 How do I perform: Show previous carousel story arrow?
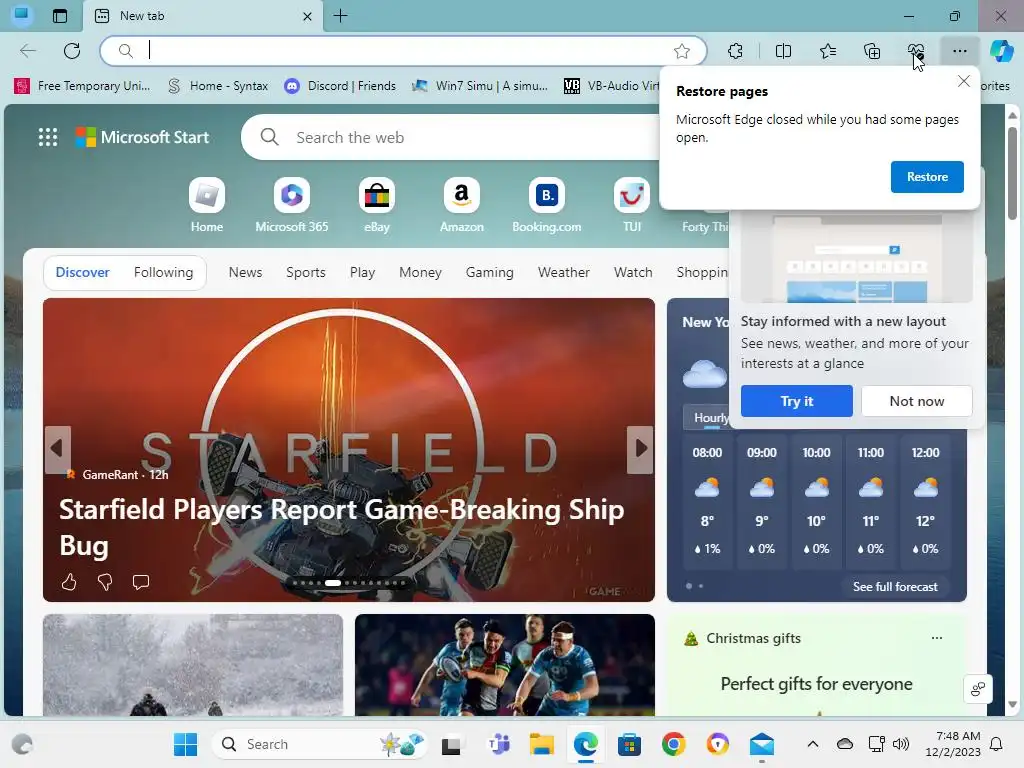(57, 449)
